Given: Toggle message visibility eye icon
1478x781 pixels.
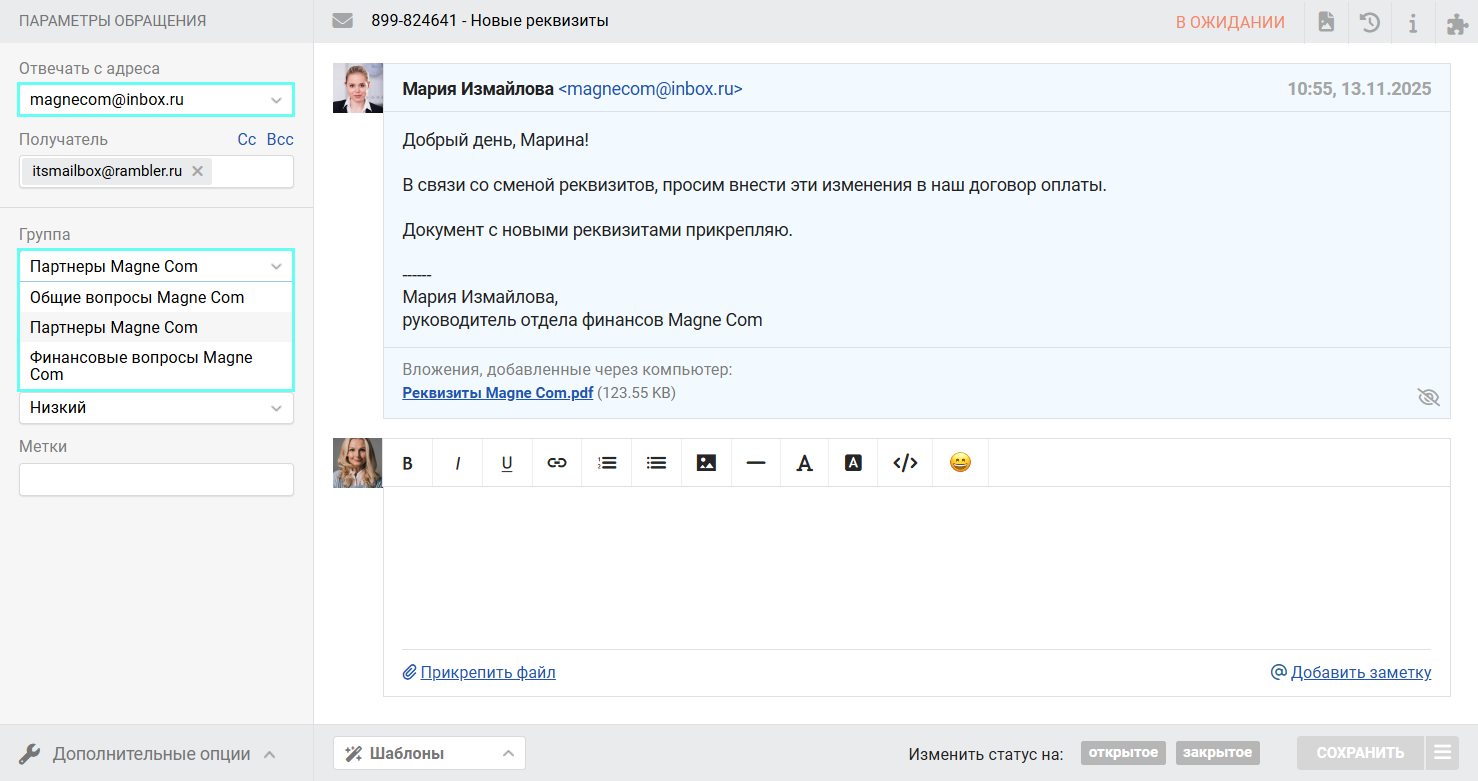Looking at the screenshot, I should pyautogui.click(x=1428, y=397).
